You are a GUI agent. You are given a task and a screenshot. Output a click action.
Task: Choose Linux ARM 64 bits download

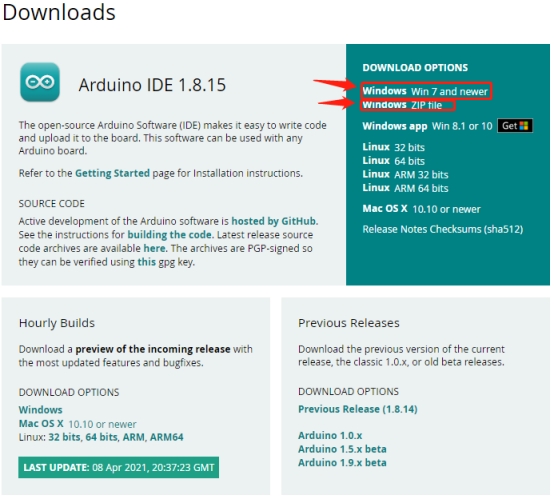405,188
